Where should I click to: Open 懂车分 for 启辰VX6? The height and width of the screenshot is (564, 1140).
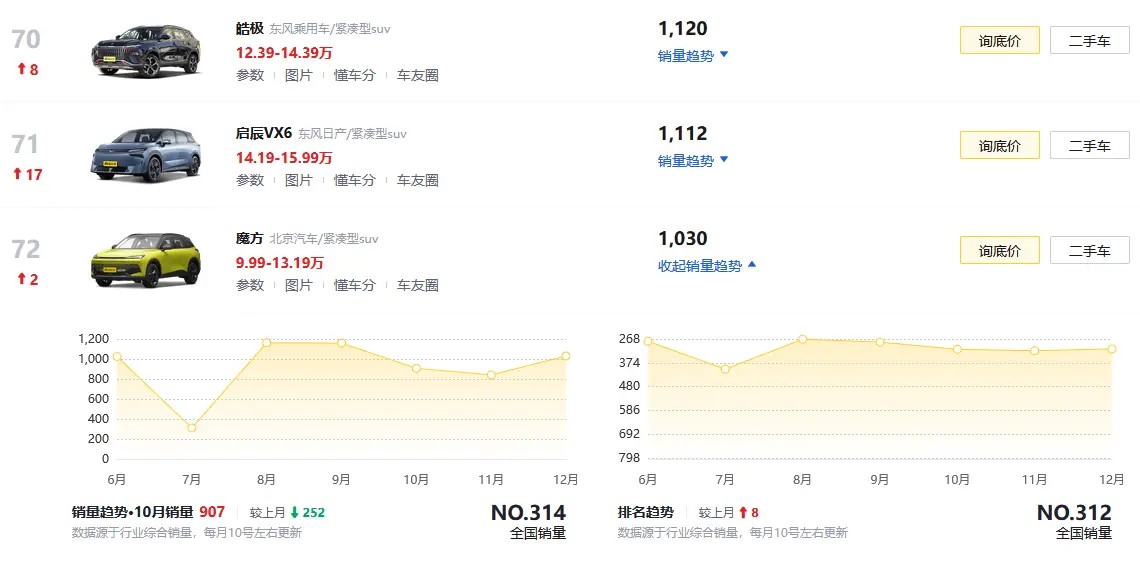tap(354, 180)
